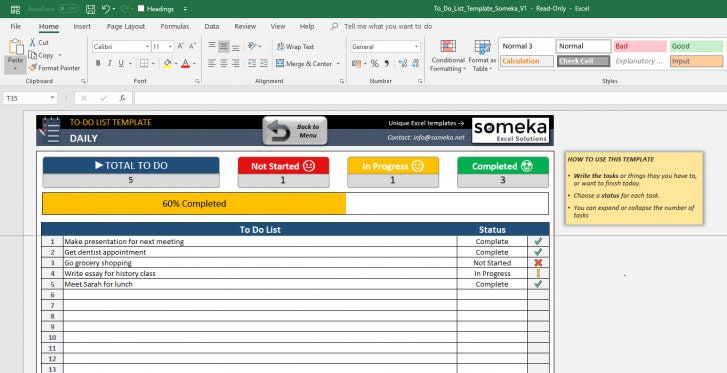Click the Increase Indent icon
Image resolution: width=727 pixels, height=373 pixels.
pyautogui.click(x=264, y=64)
